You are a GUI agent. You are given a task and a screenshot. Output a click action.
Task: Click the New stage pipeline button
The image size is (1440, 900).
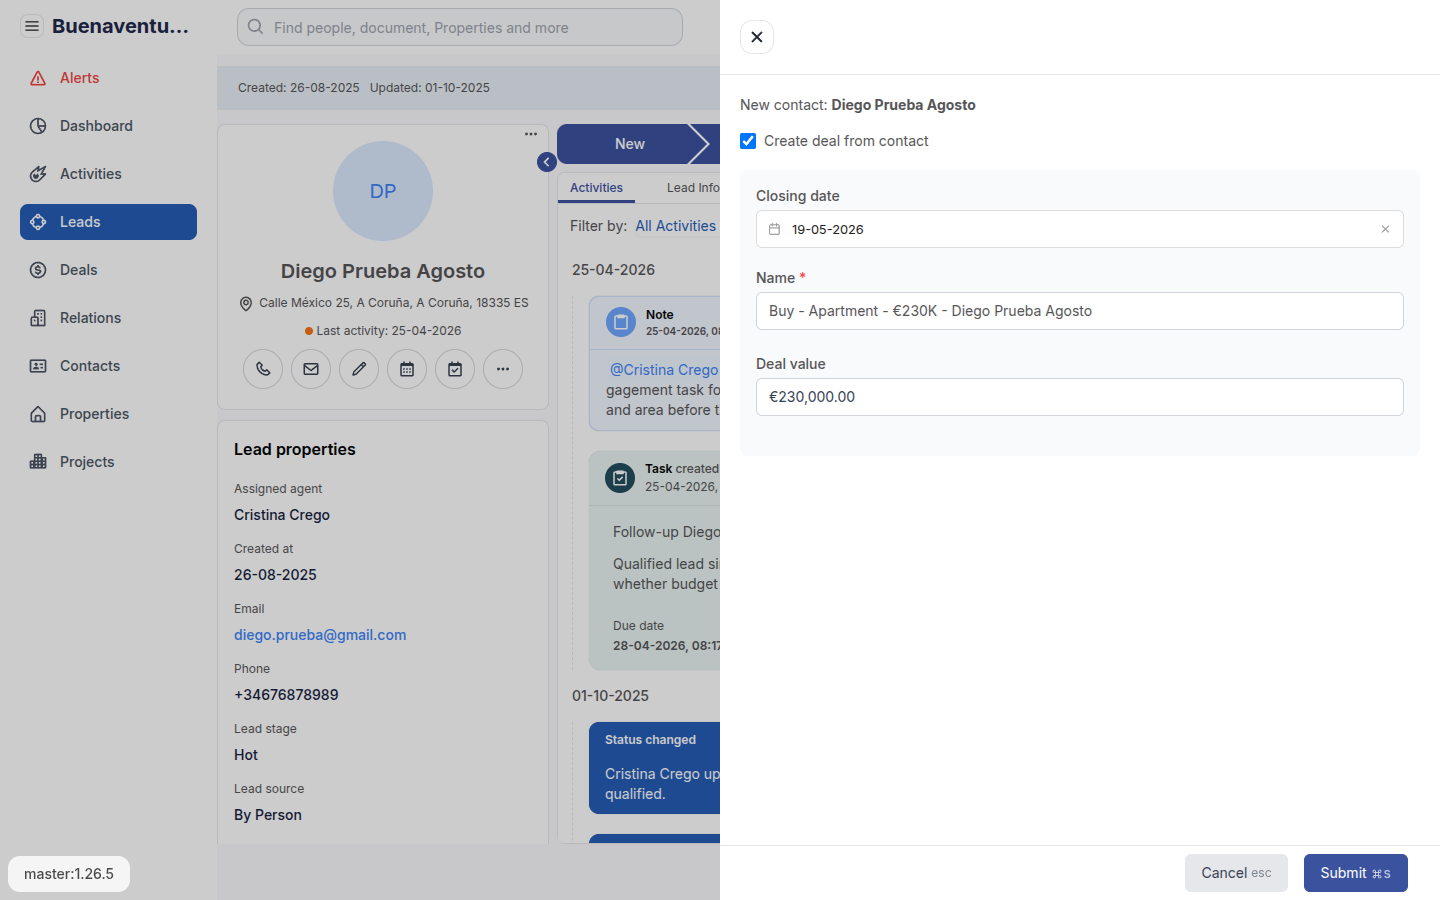coord(630,144)
